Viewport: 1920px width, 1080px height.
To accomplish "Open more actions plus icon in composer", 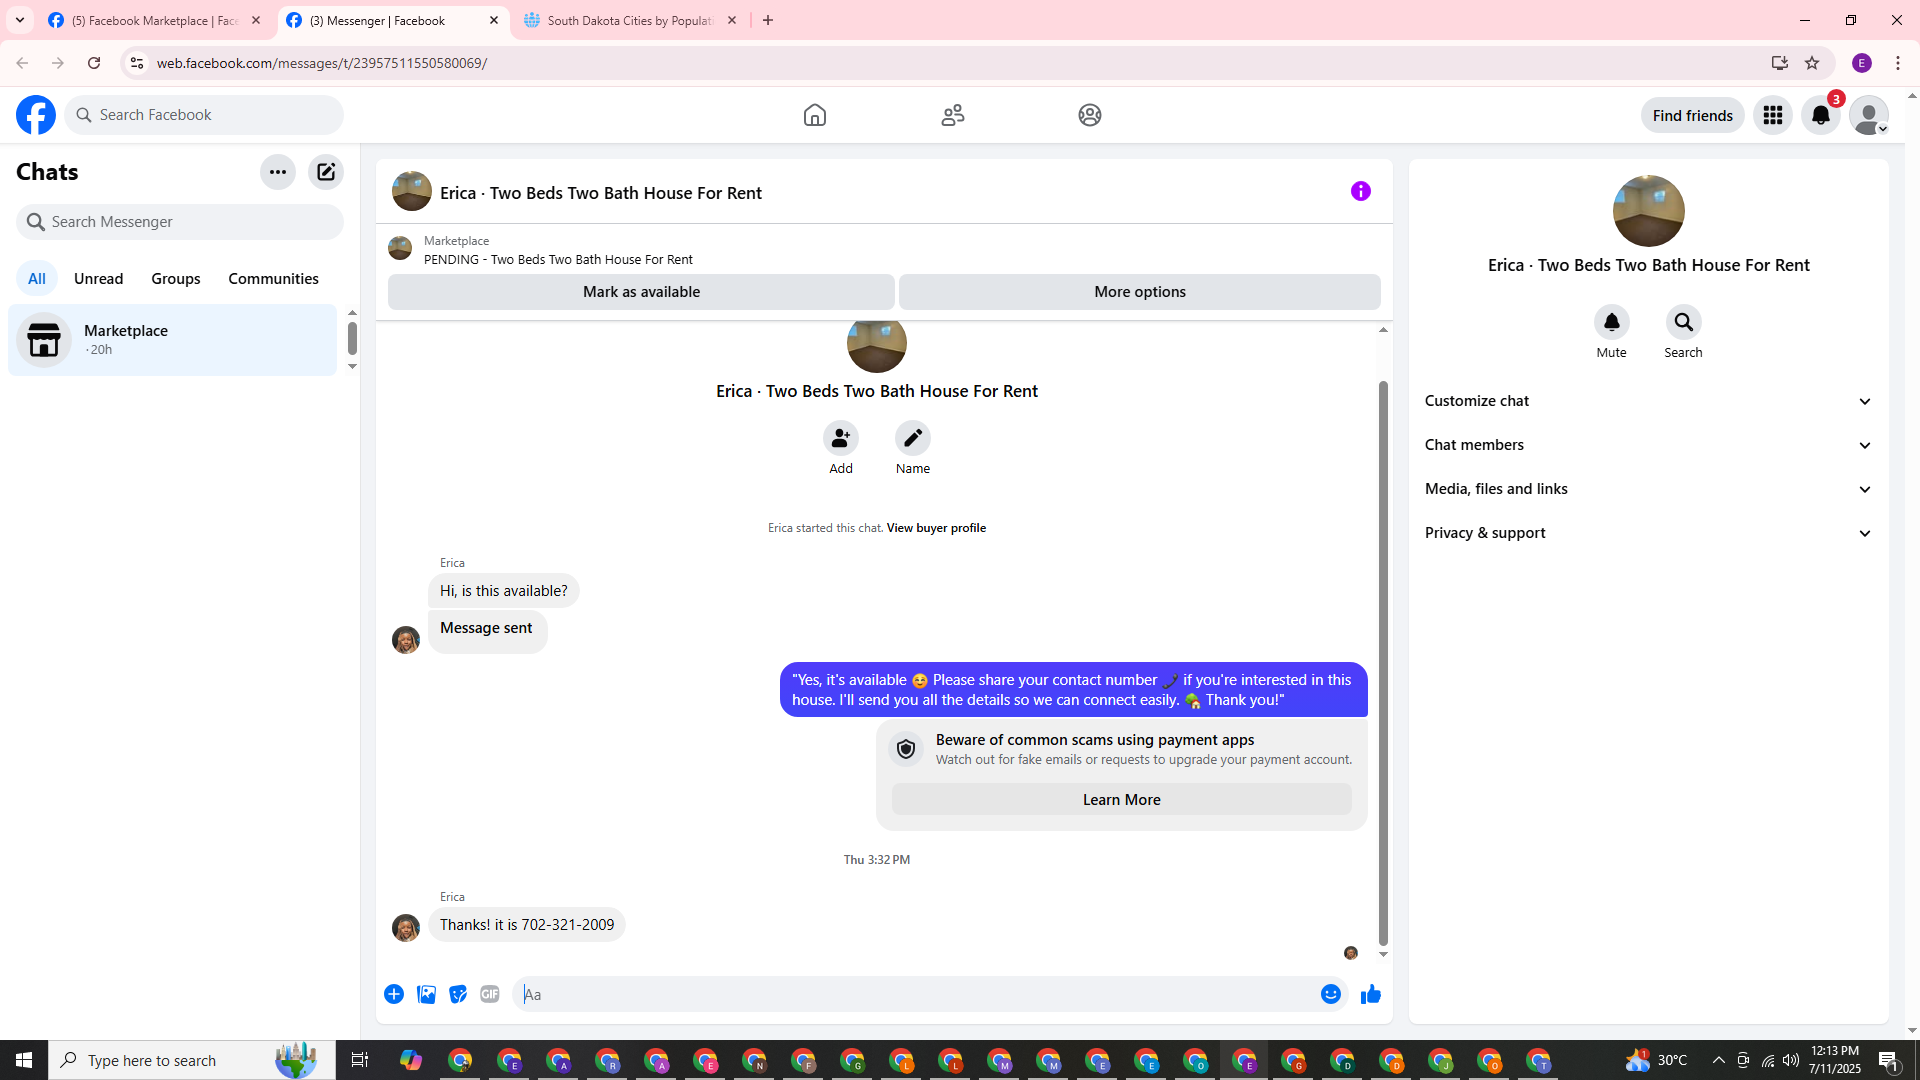I will [394, 994].
